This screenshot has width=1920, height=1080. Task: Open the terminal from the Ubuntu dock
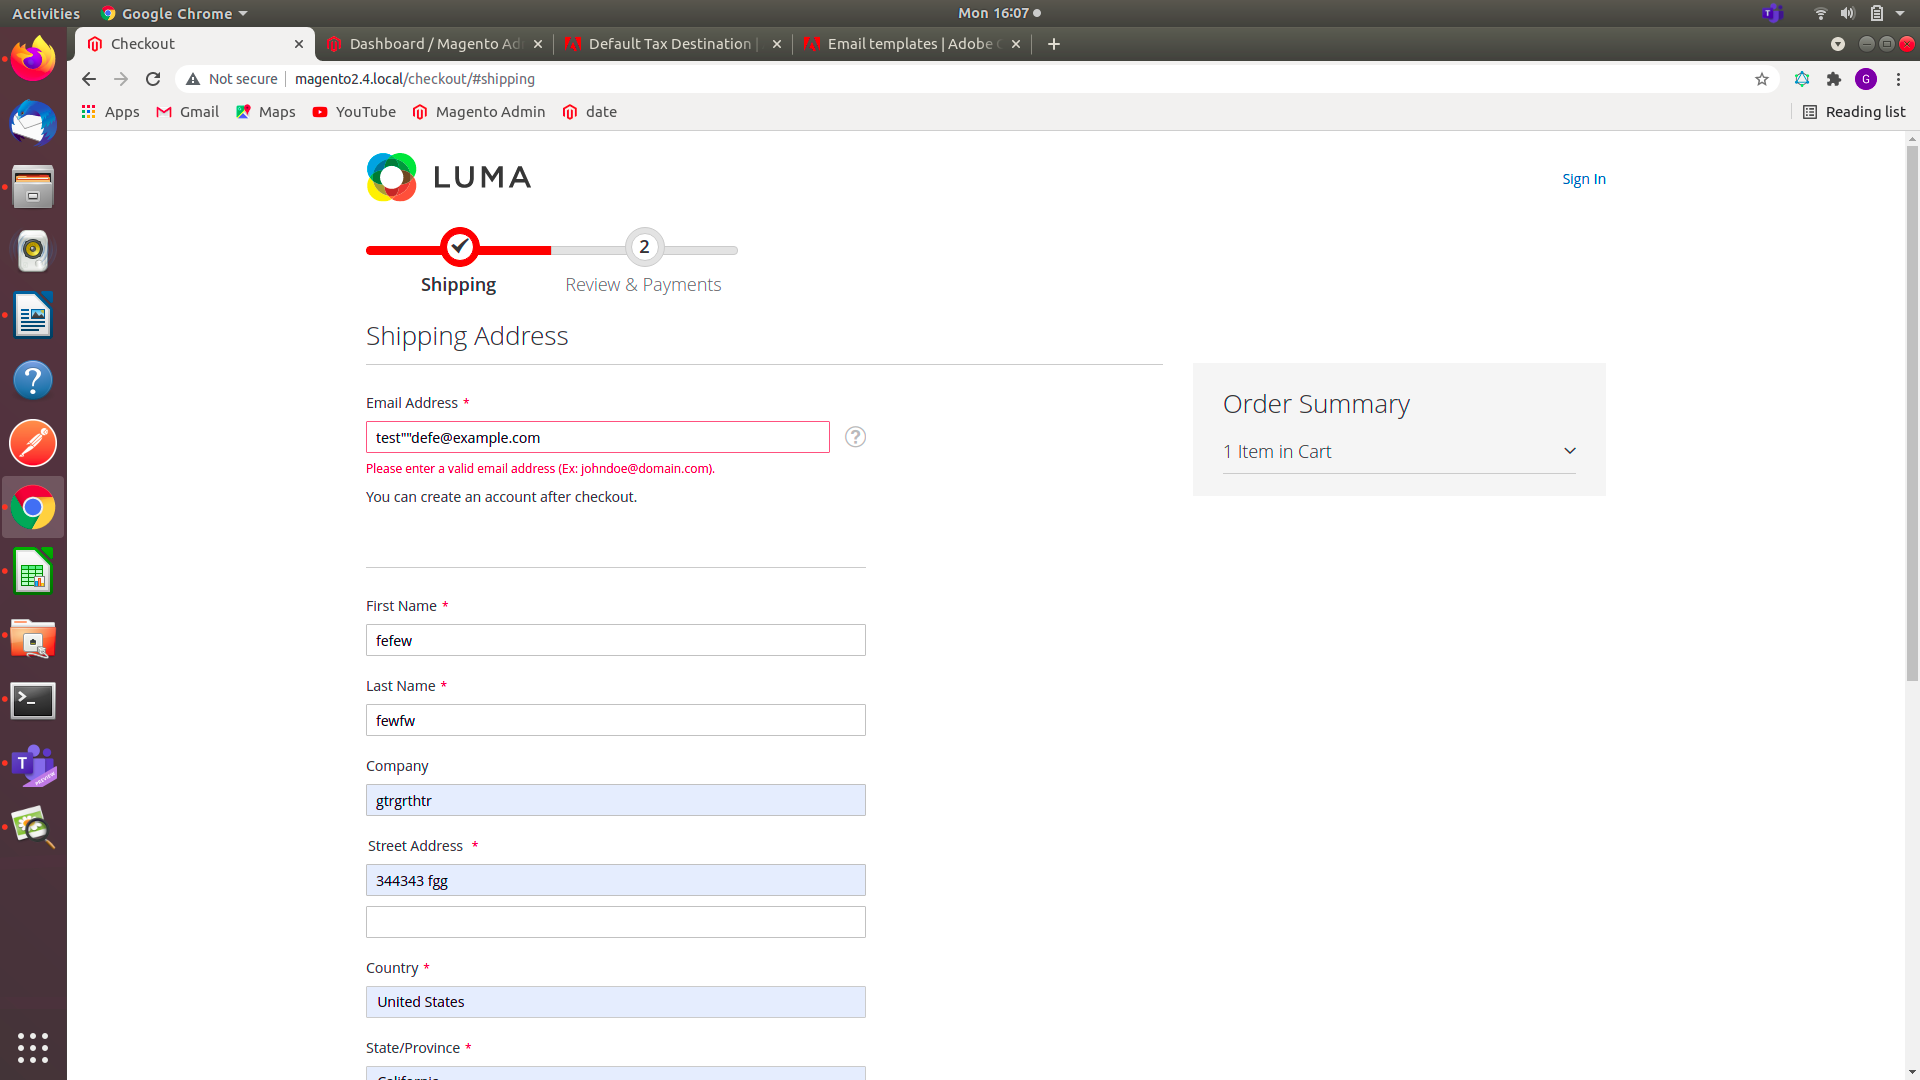pyautogui.click(x=33, y=700)
